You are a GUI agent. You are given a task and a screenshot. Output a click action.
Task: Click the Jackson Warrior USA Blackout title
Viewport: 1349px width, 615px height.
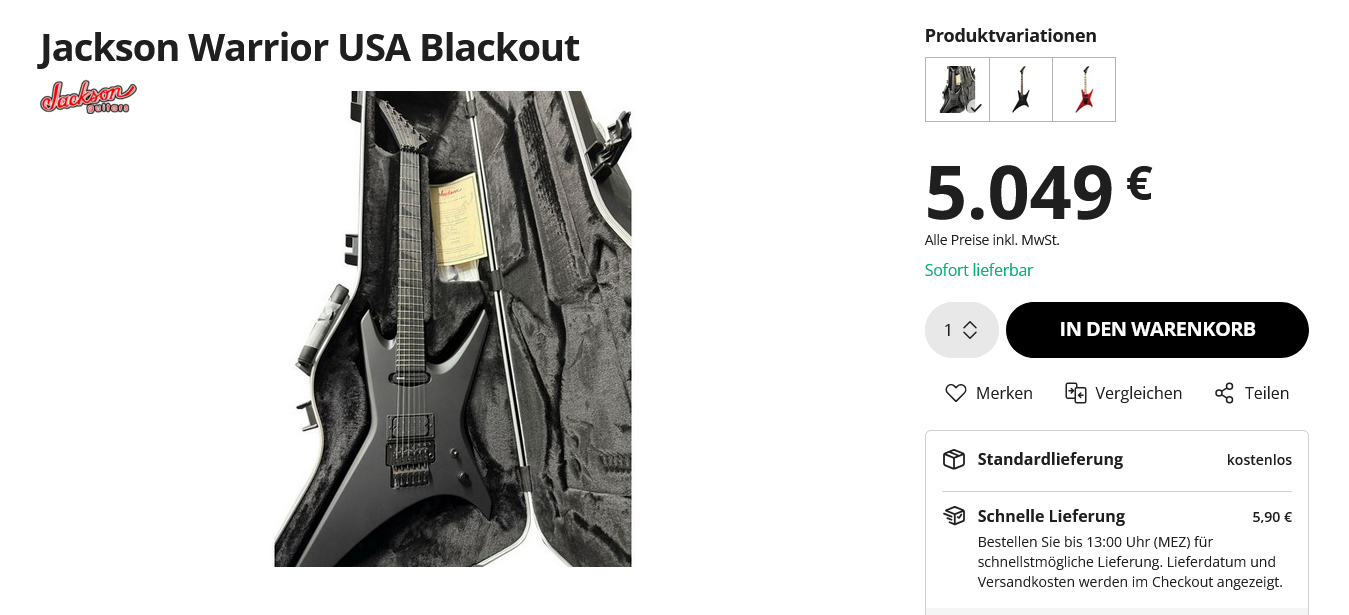(x=309, y=47)
